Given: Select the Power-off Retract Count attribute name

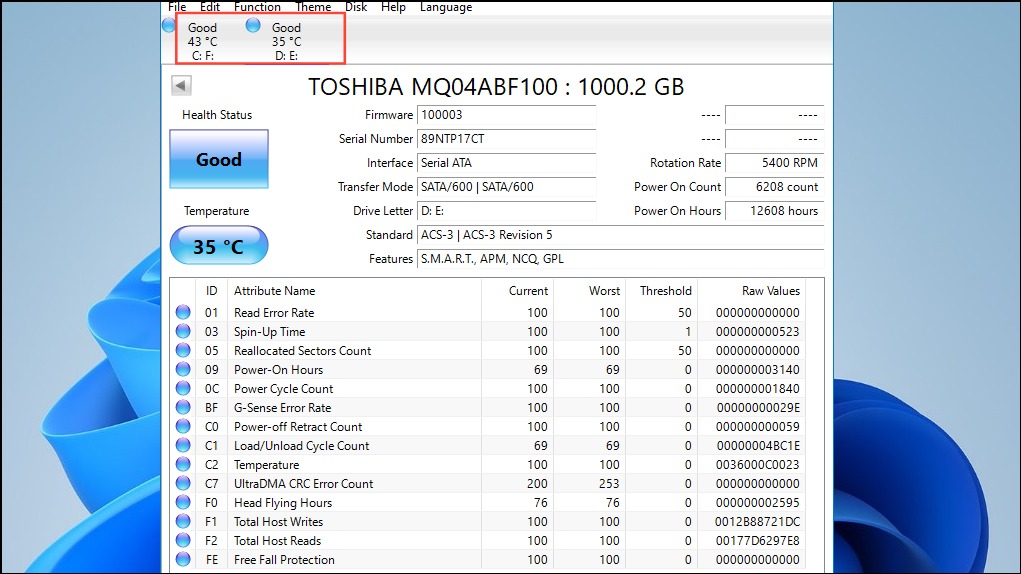Looking at the screenshot, I should 298,426.
